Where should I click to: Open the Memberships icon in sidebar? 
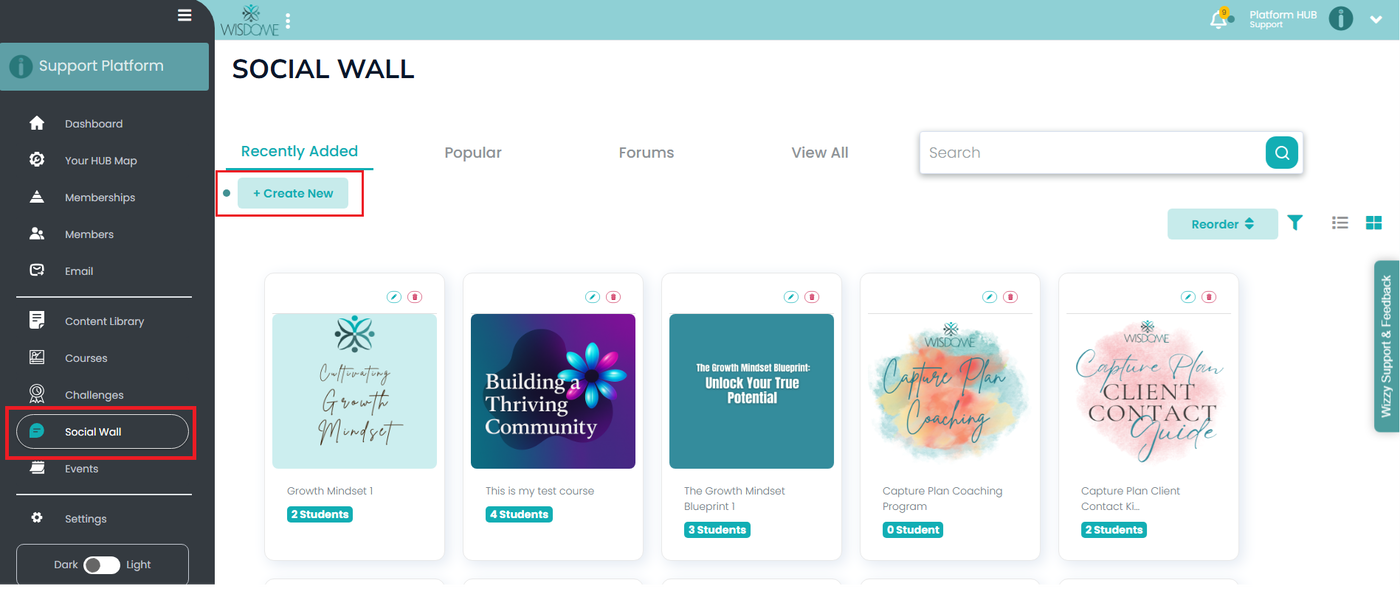tap(37, 197)
